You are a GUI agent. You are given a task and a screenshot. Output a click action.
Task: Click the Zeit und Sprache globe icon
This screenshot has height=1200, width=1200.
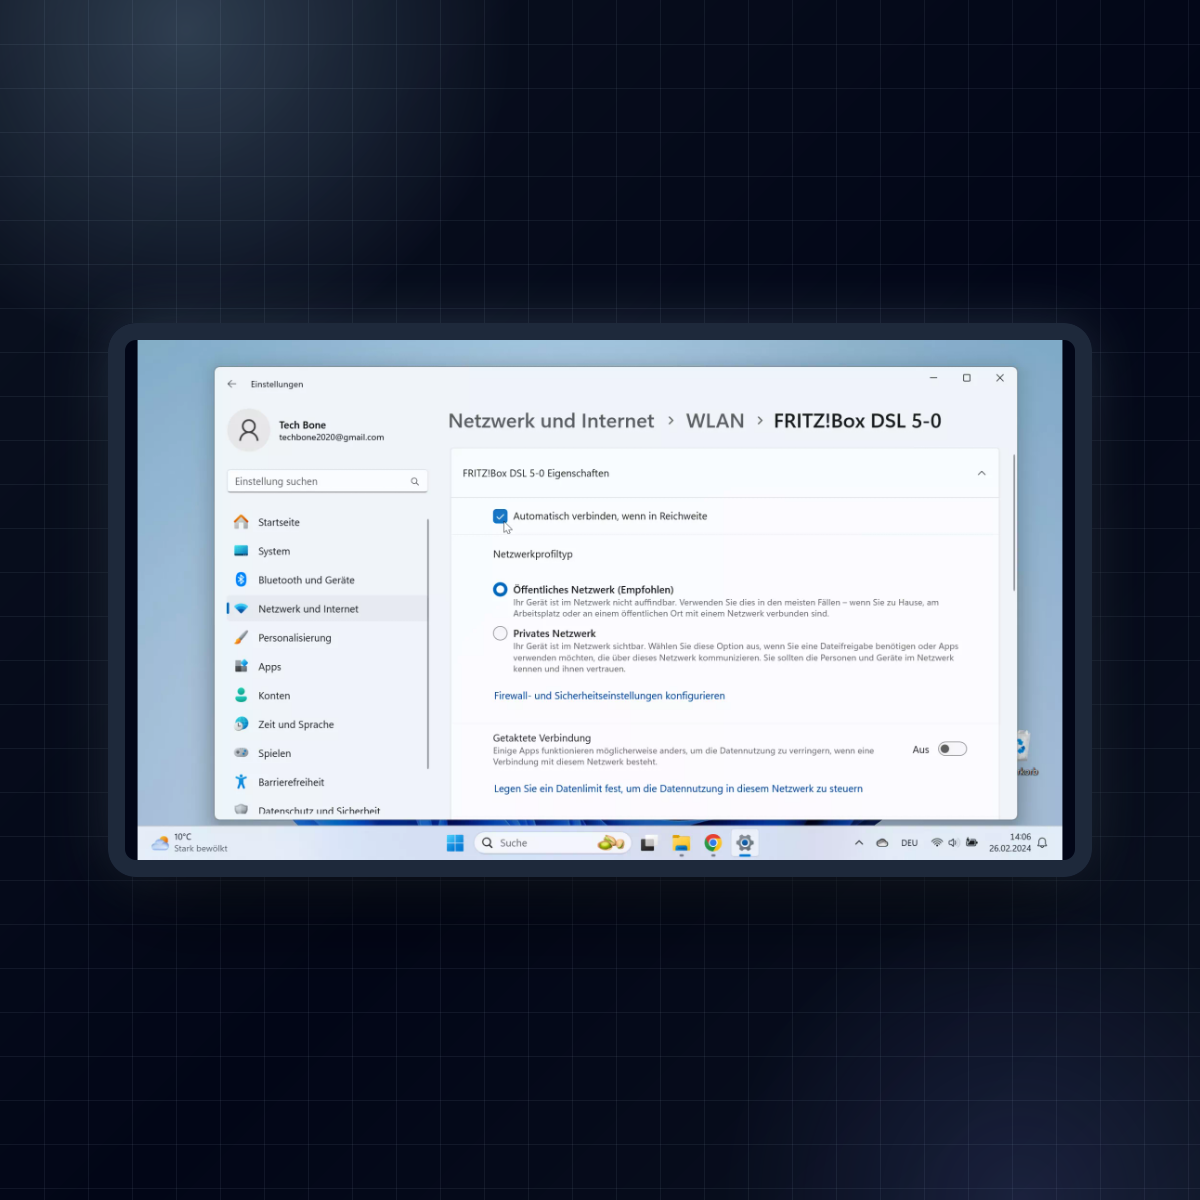[241, 724]
